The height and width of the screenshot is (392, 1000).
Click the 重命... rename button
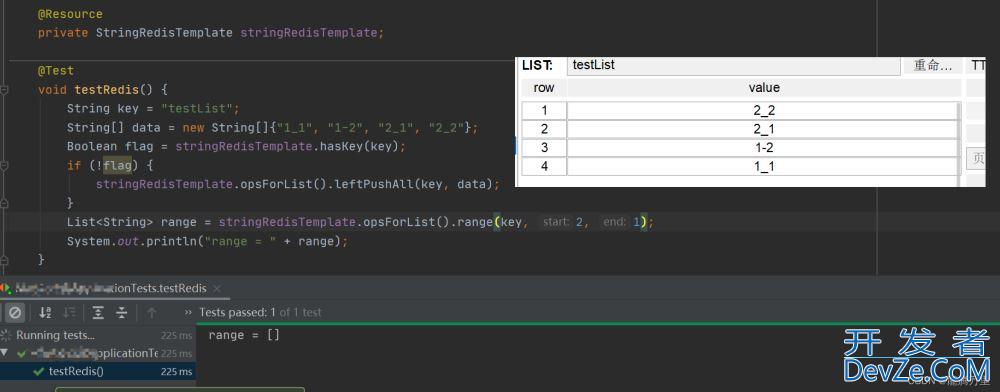[x=934, y=65]
